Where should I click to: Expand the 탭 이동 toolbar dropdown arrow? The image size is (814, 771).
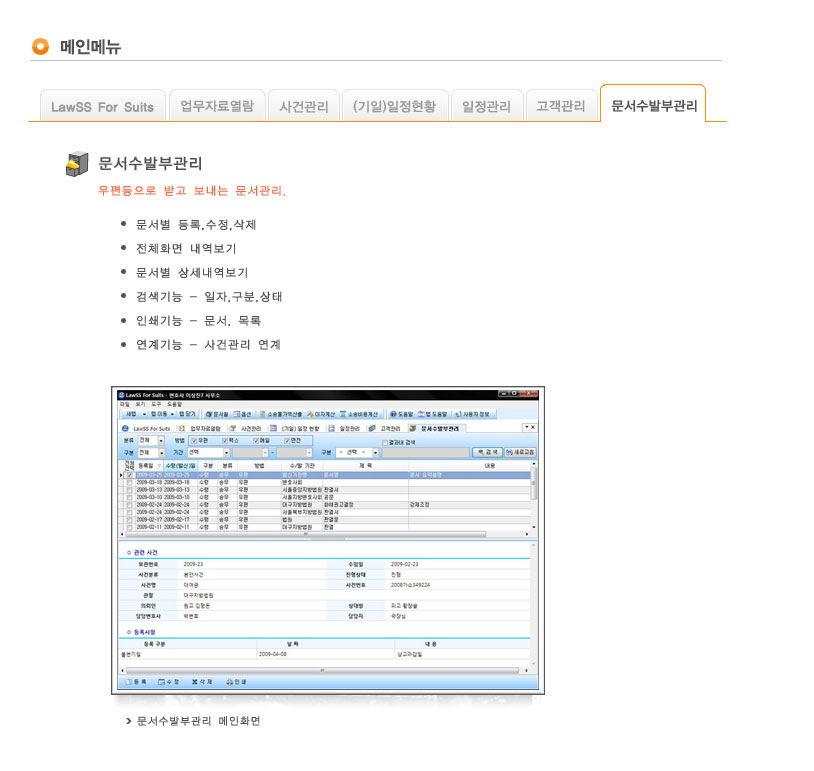pos(172,414)
